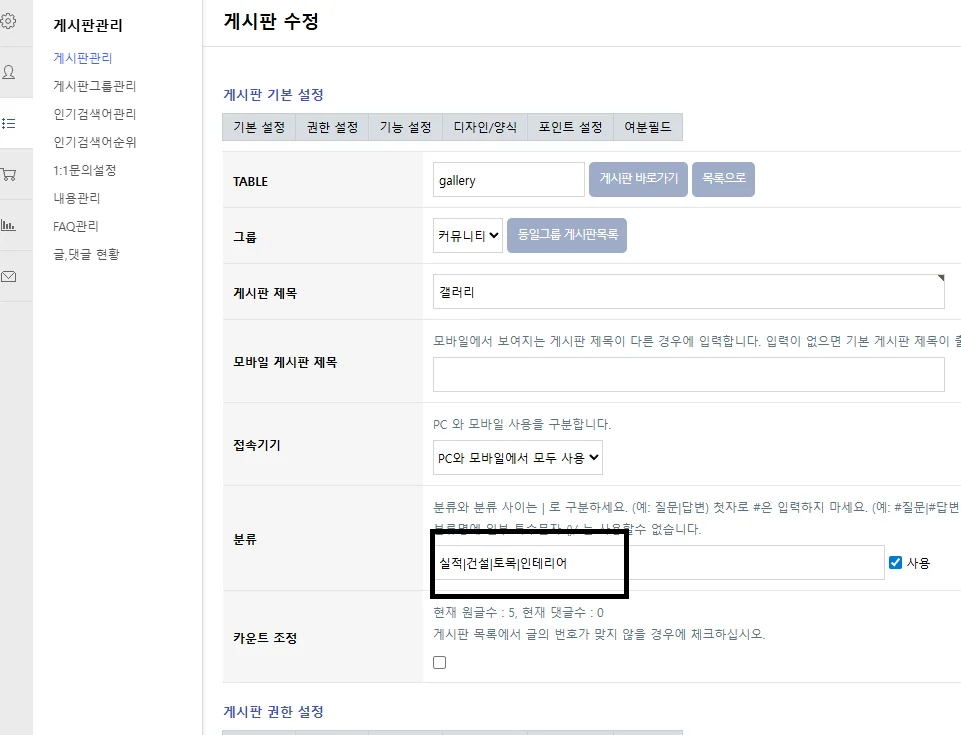
Task: Click the 목록으로 button
Action: (723, 179)
